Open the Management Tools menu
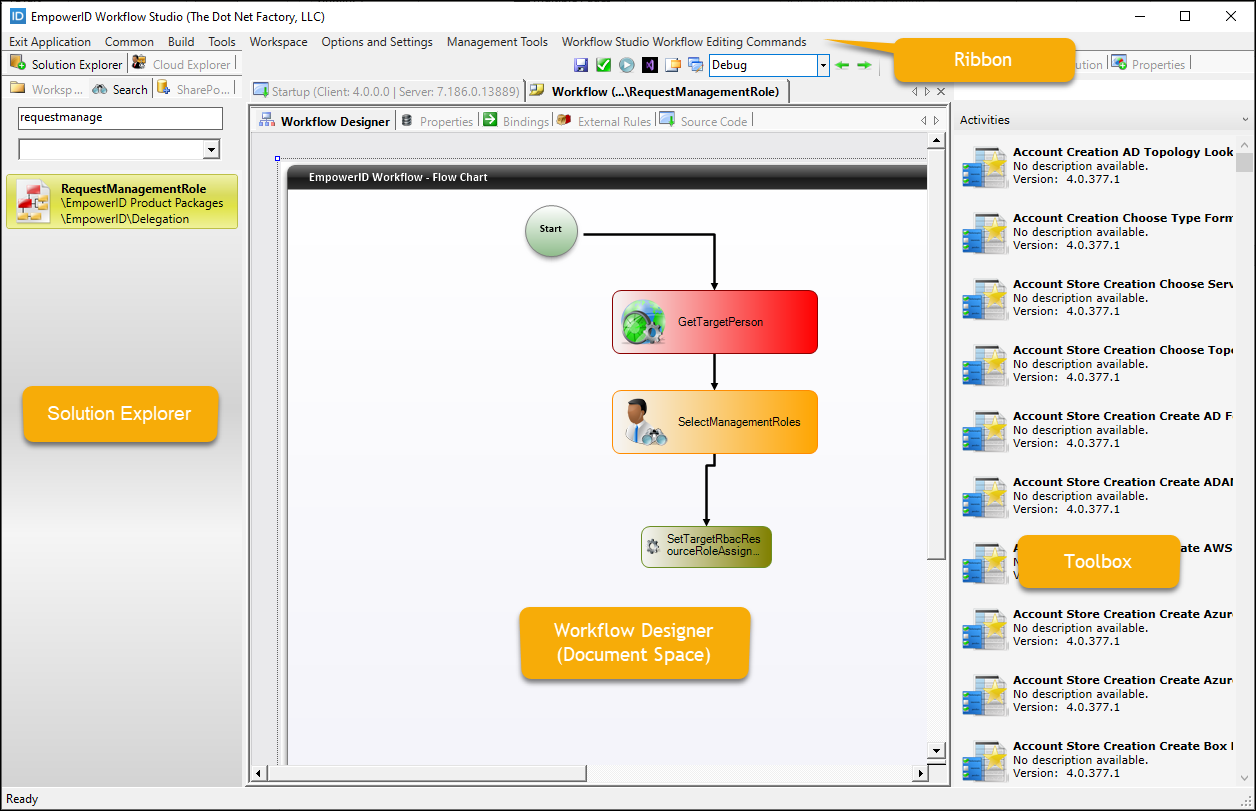This screenshot has height=811, width=1256. tap(497, 42)
